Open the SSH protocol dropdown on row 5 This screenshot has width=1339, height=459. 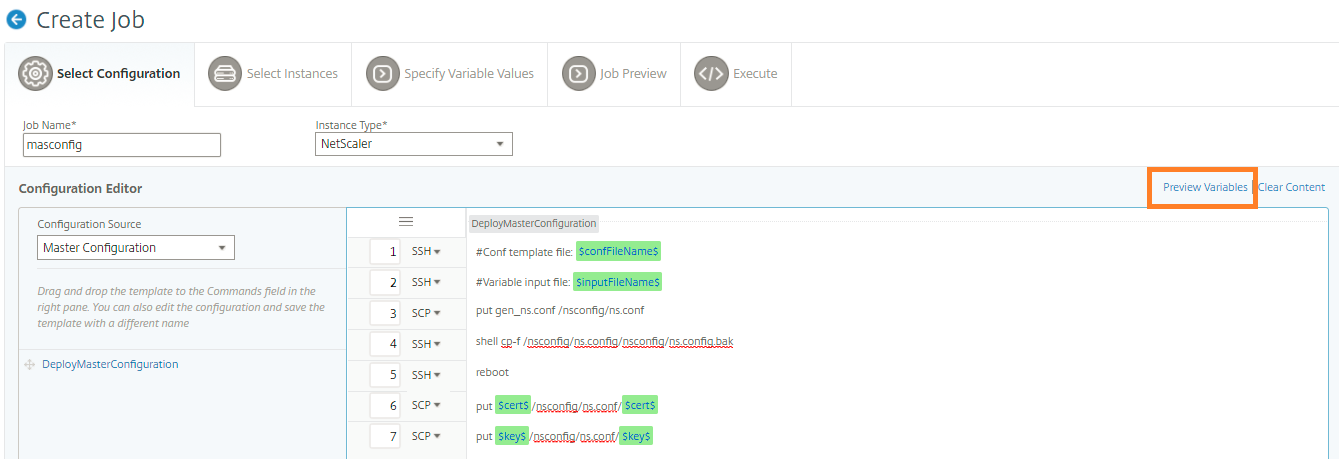point(426,375)
